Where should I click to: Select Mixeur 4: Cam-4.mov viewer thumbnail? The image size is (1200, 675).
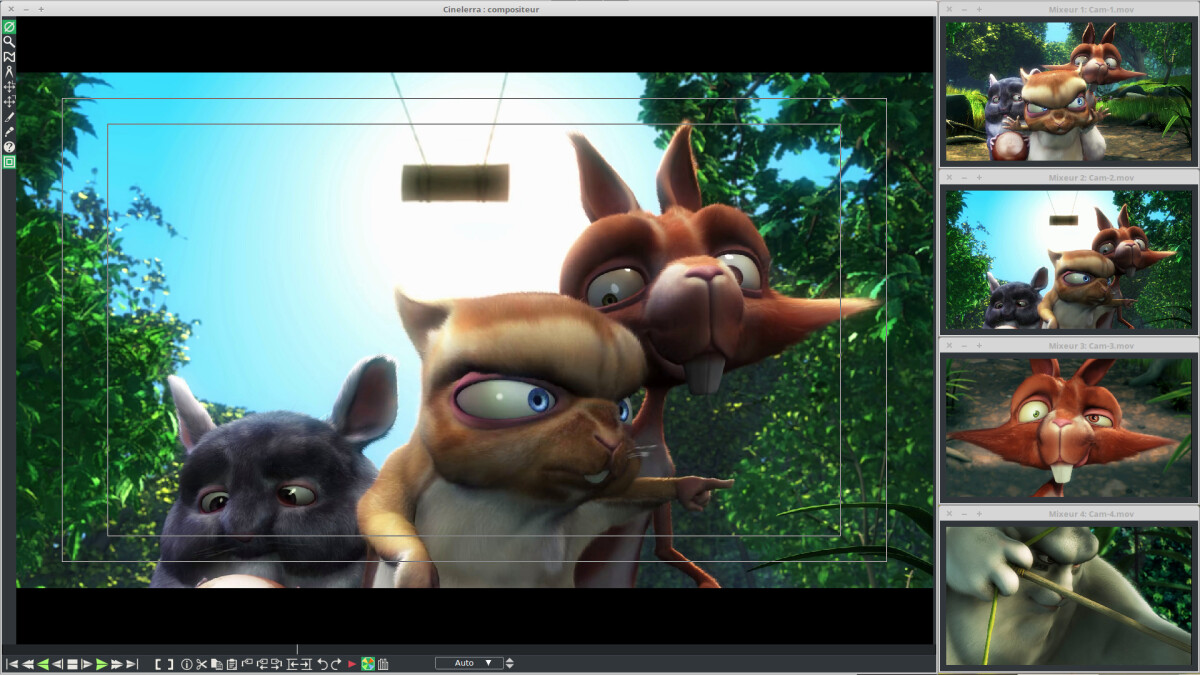pos(1069,596)
